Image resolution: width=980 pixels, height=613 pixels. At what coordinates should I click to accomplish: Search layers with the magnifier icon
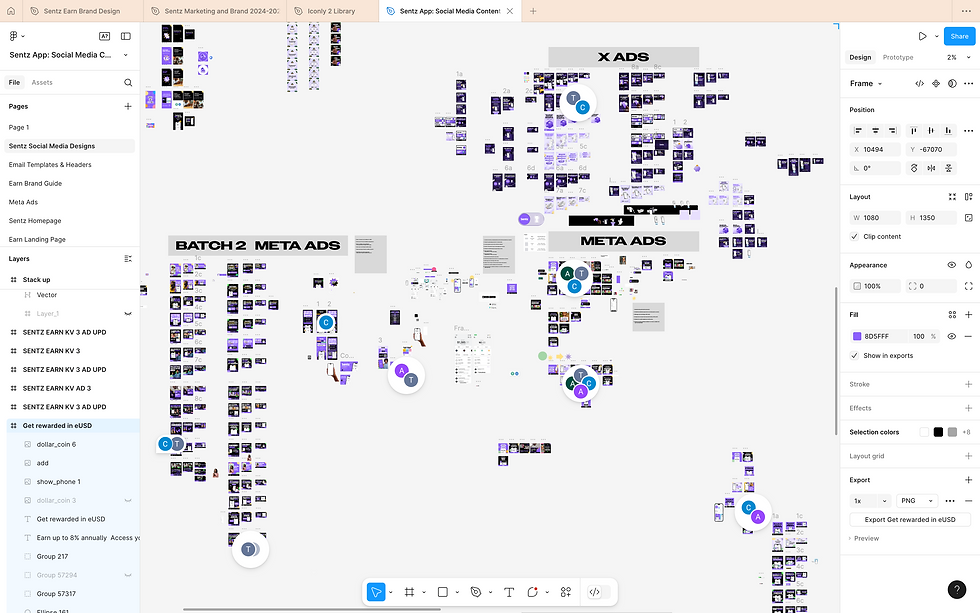click(128, 82)
